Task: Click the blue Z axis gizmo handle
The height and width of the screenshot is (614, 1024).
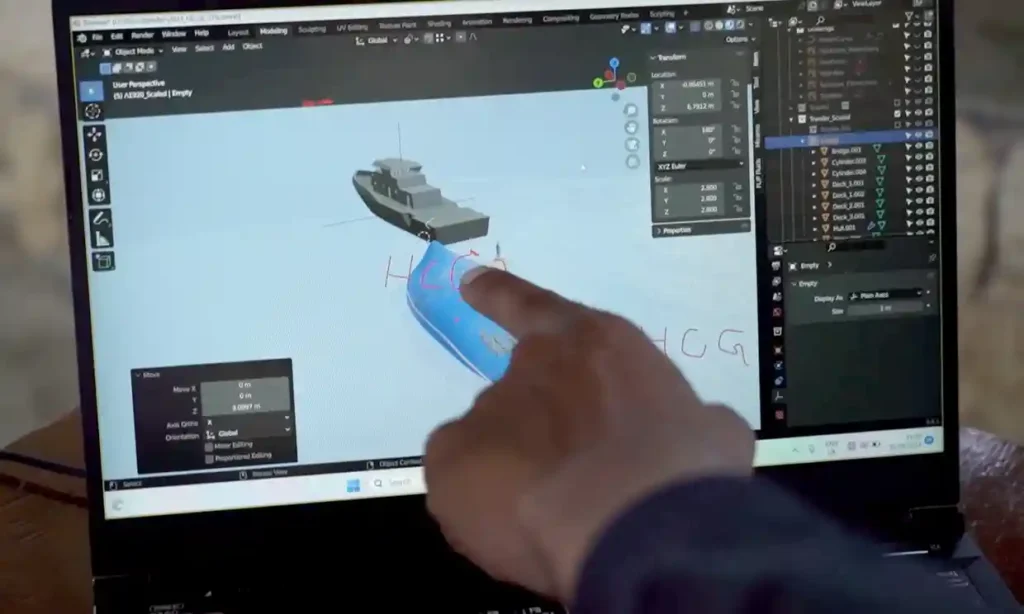Action: [x=614, y=63]
